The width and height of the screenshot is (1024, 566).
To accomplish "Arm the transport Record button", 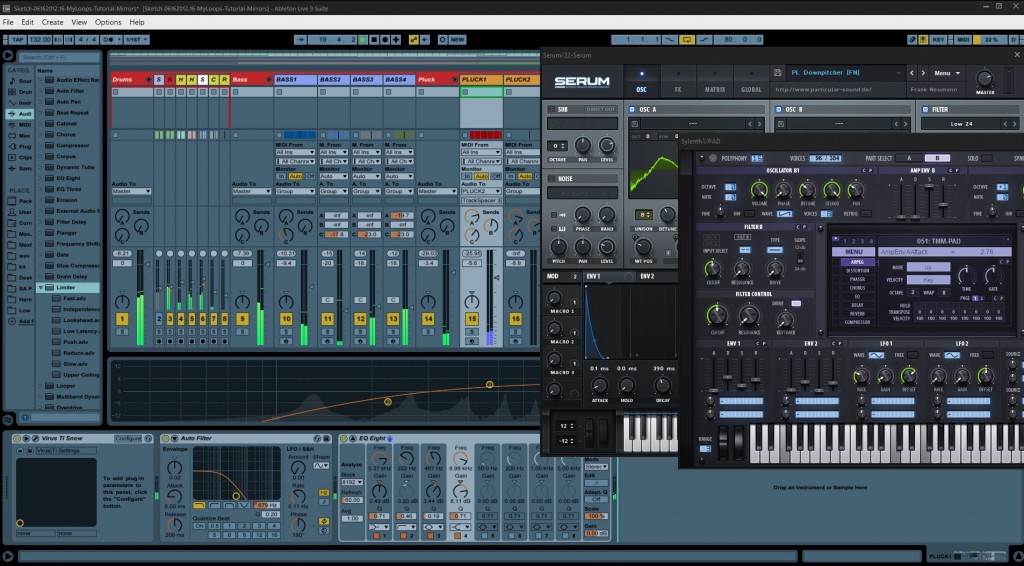I will click(385, 40).
